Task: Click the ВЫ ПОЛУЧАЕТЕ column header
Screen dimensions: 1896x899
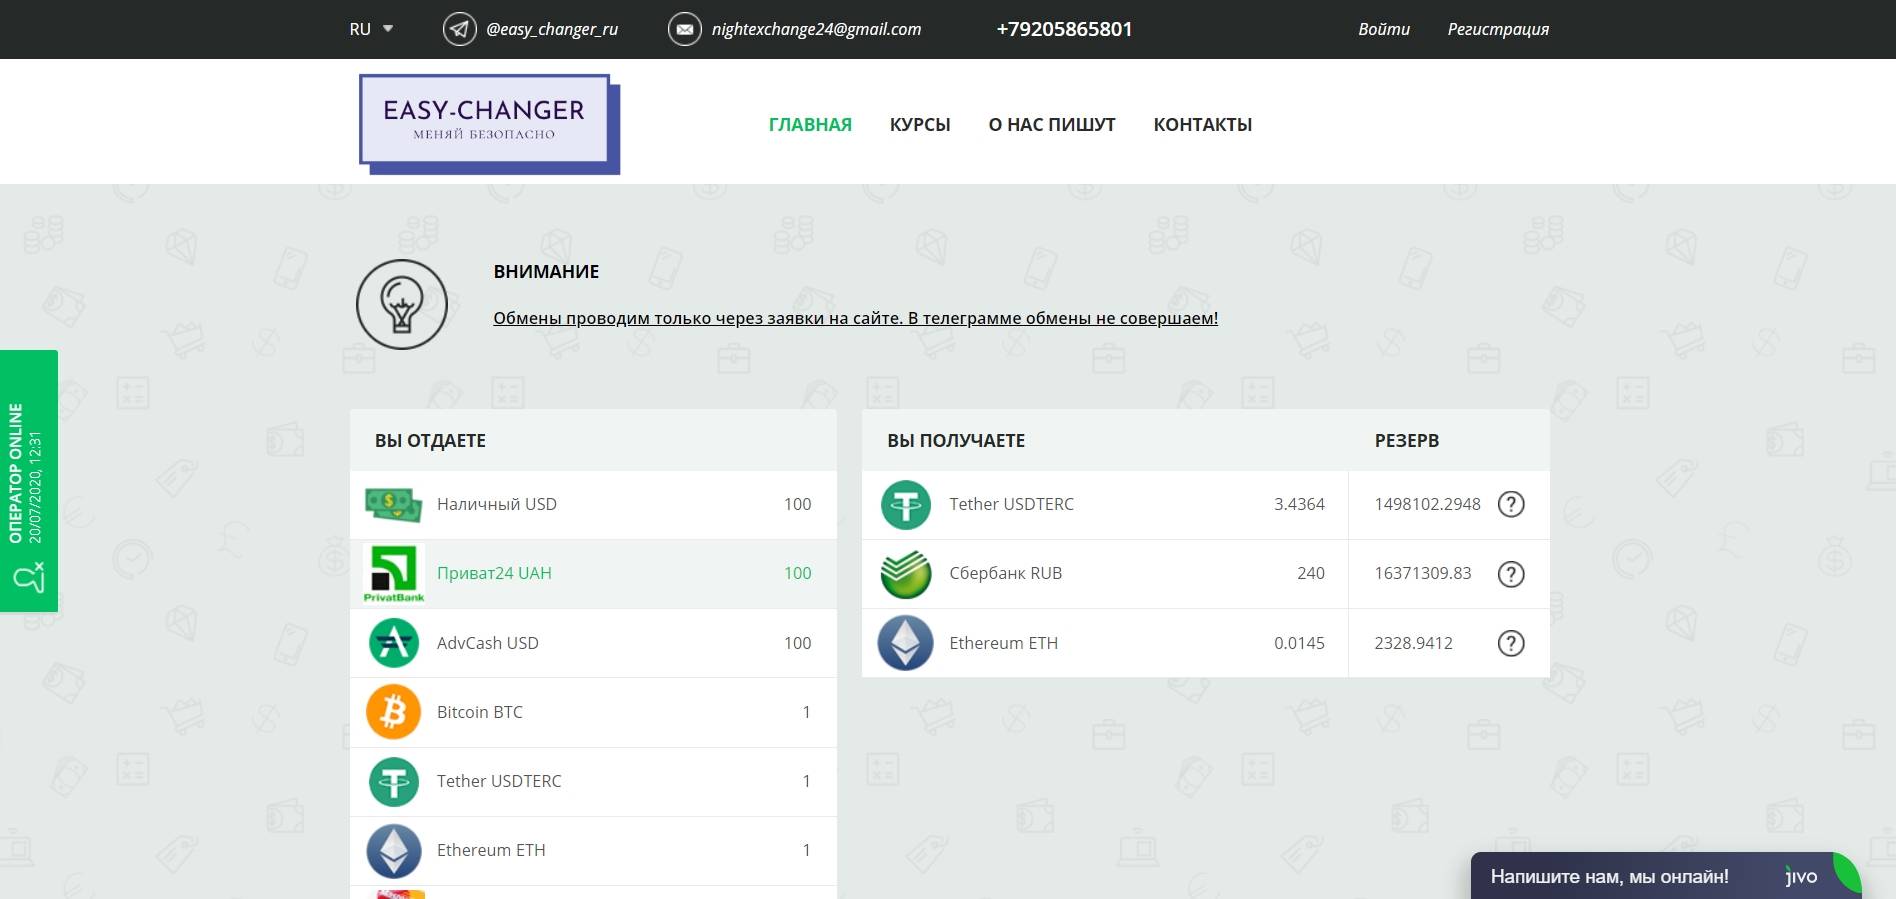Action: (x=956, y=441)
